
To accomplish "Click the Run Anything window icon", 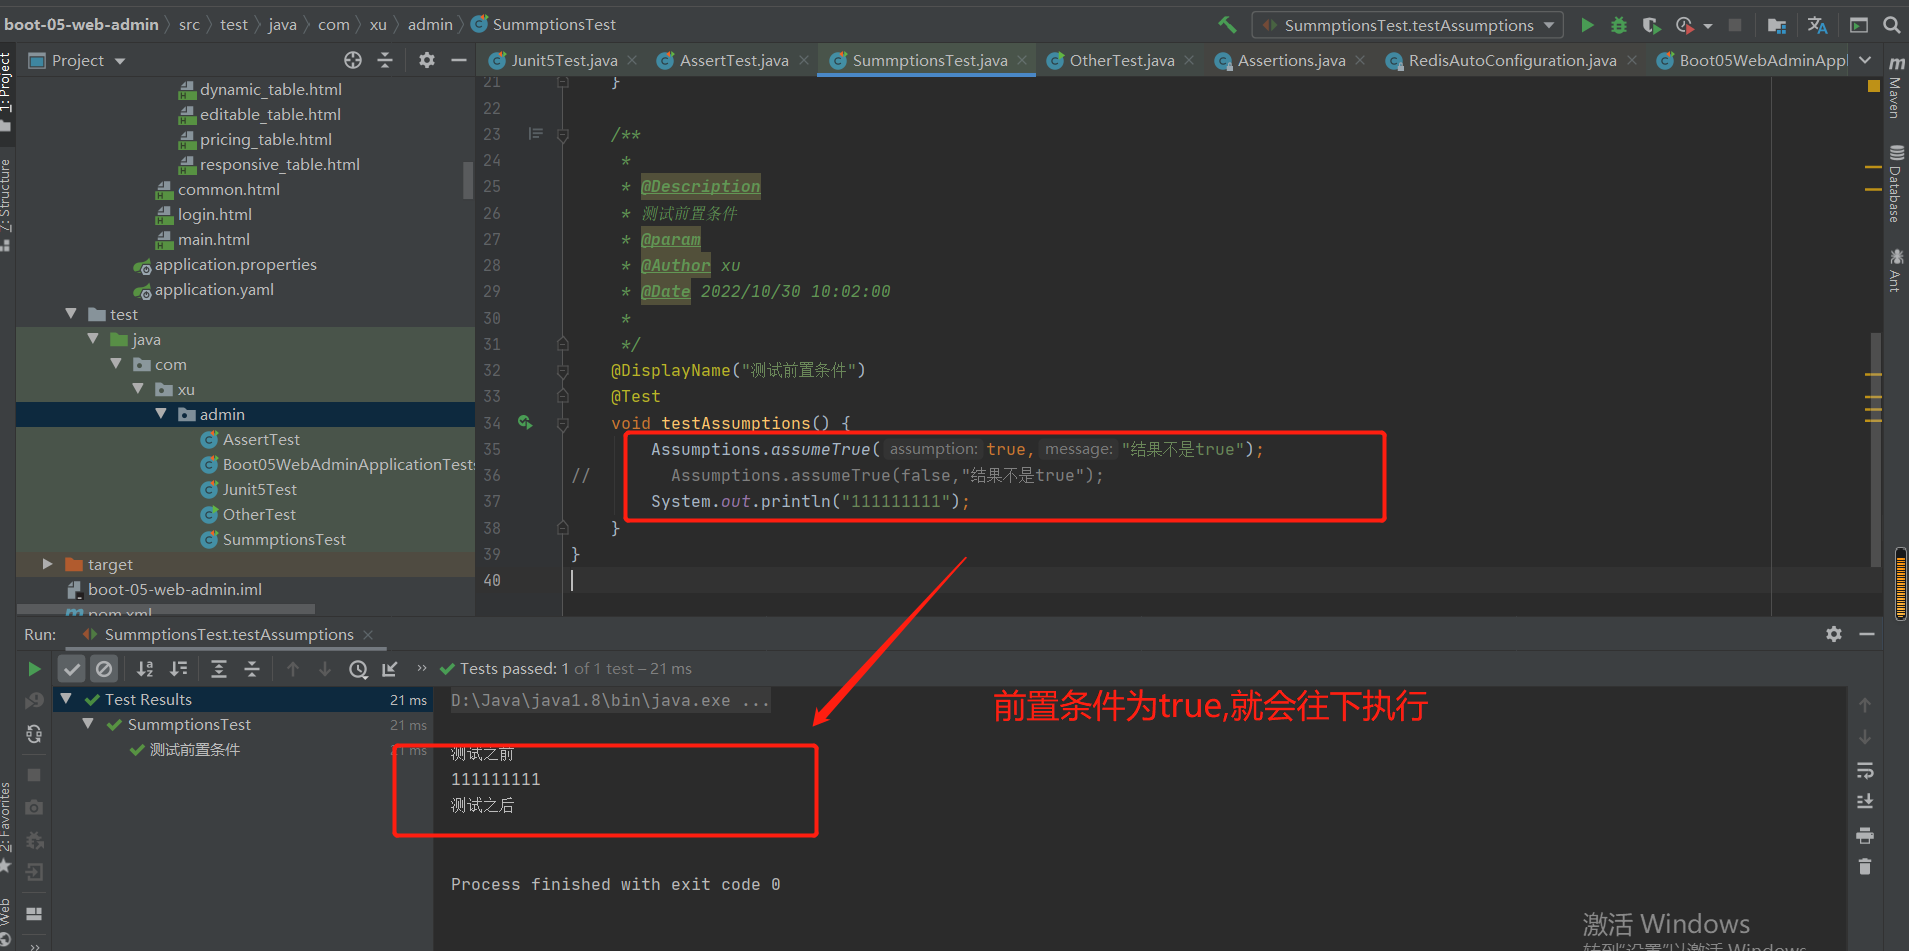I will [1859, 25].
